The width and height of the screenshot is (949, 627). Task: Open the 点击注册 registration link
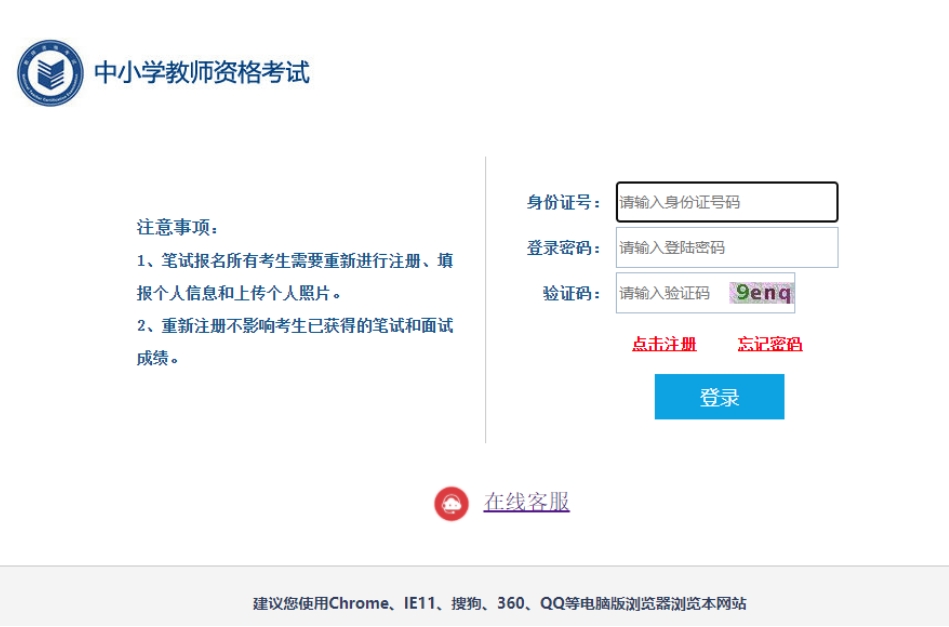point(664,344)
